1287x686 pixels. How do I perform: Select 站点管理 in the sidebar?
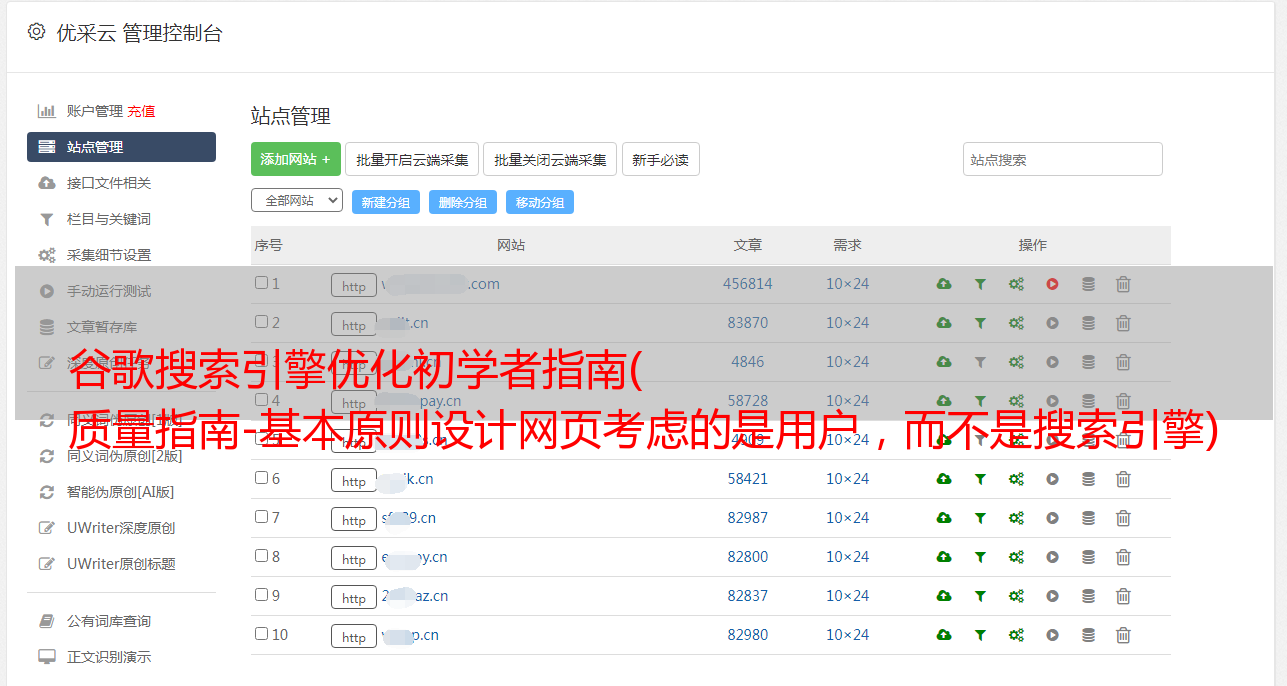tap(121, 147)
